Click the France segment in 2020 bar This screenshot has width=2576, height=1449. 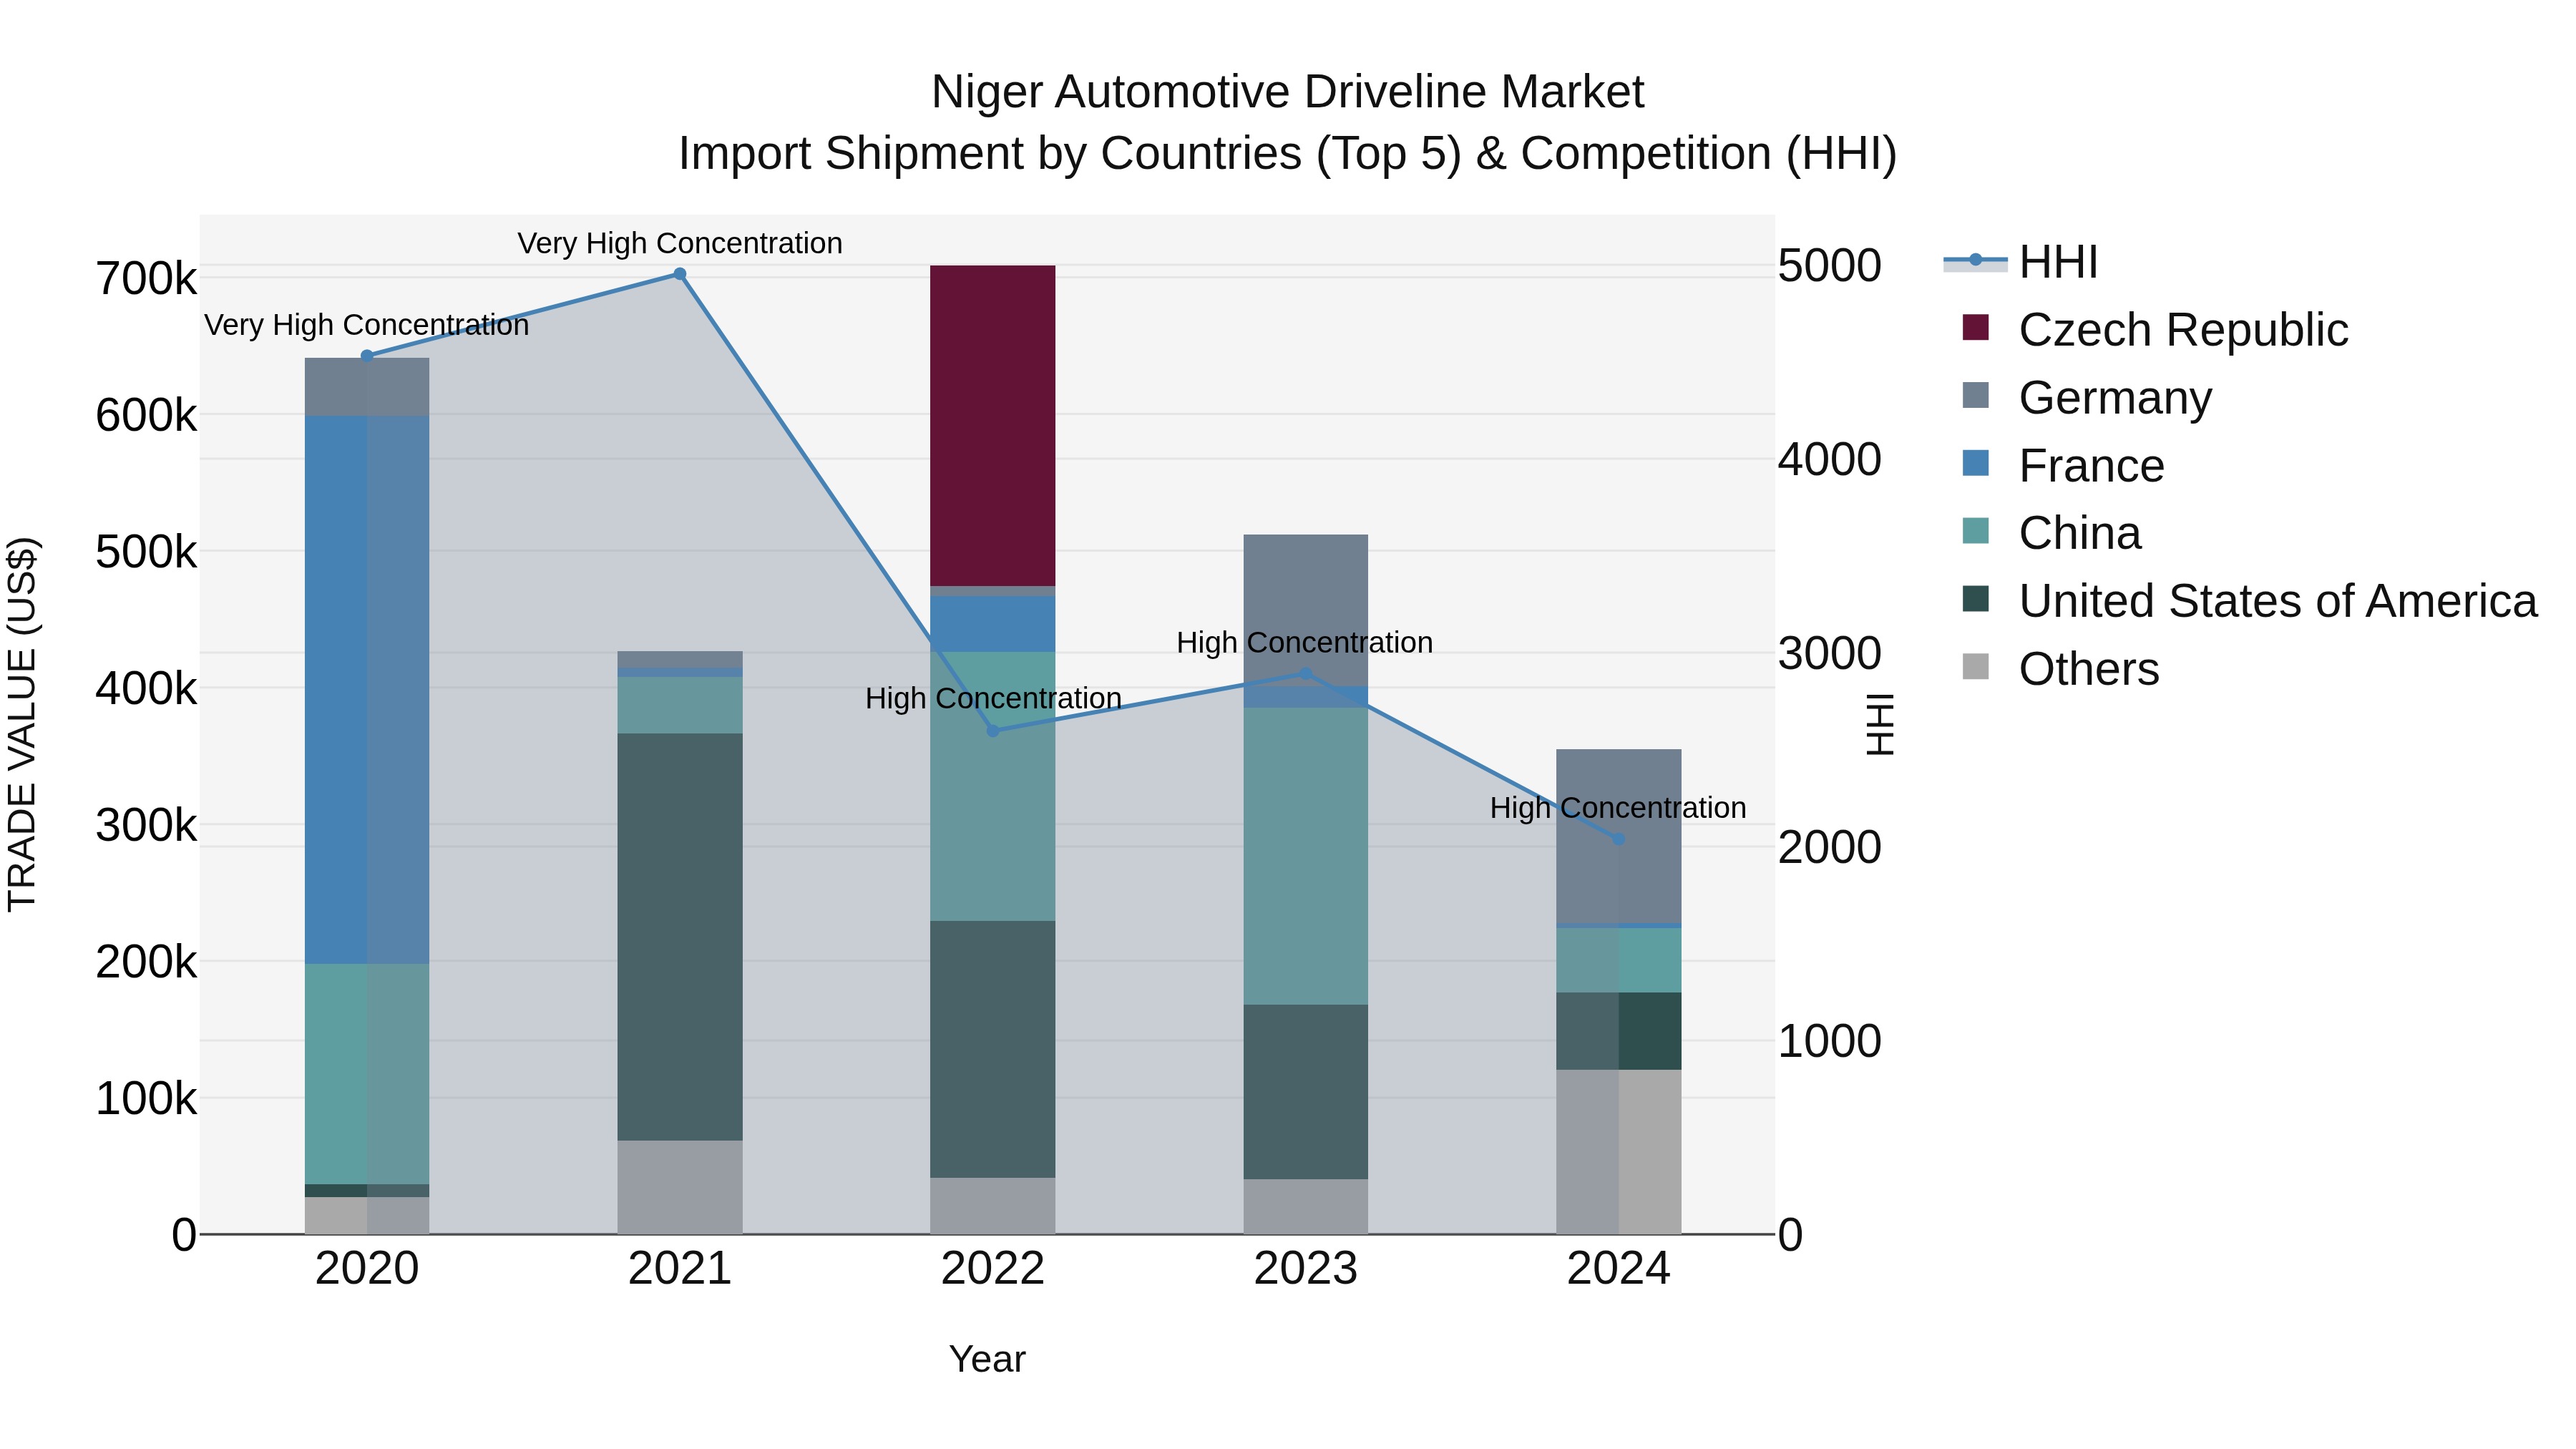367,690
